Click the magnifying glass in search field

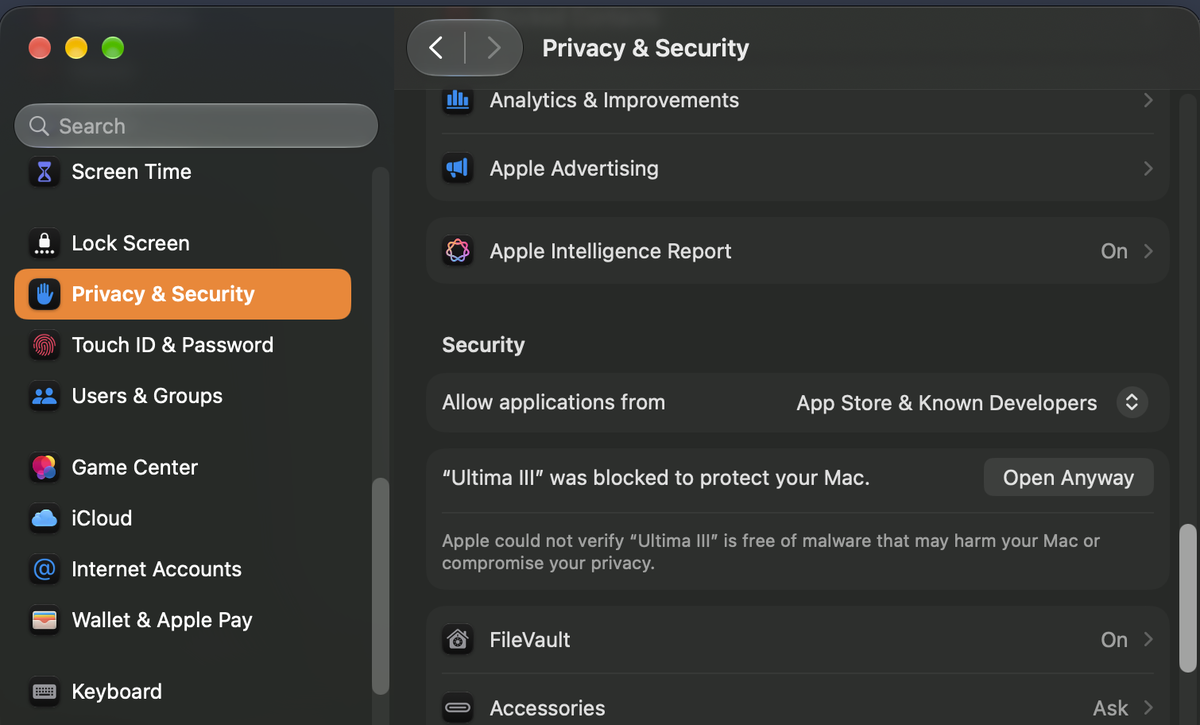(x=39, y=126)
